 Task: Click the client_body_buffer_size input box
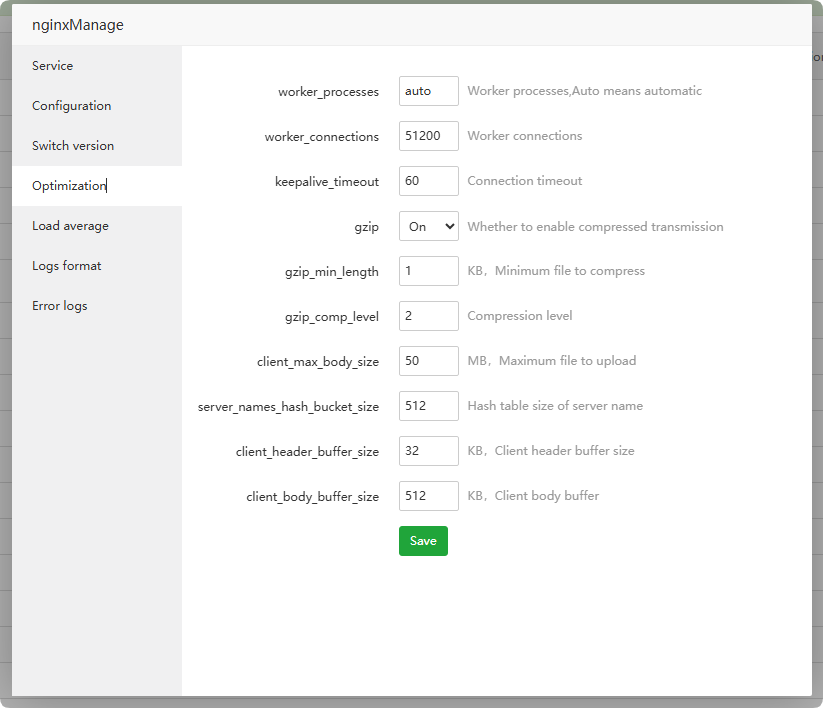click(x=429, y=496)
